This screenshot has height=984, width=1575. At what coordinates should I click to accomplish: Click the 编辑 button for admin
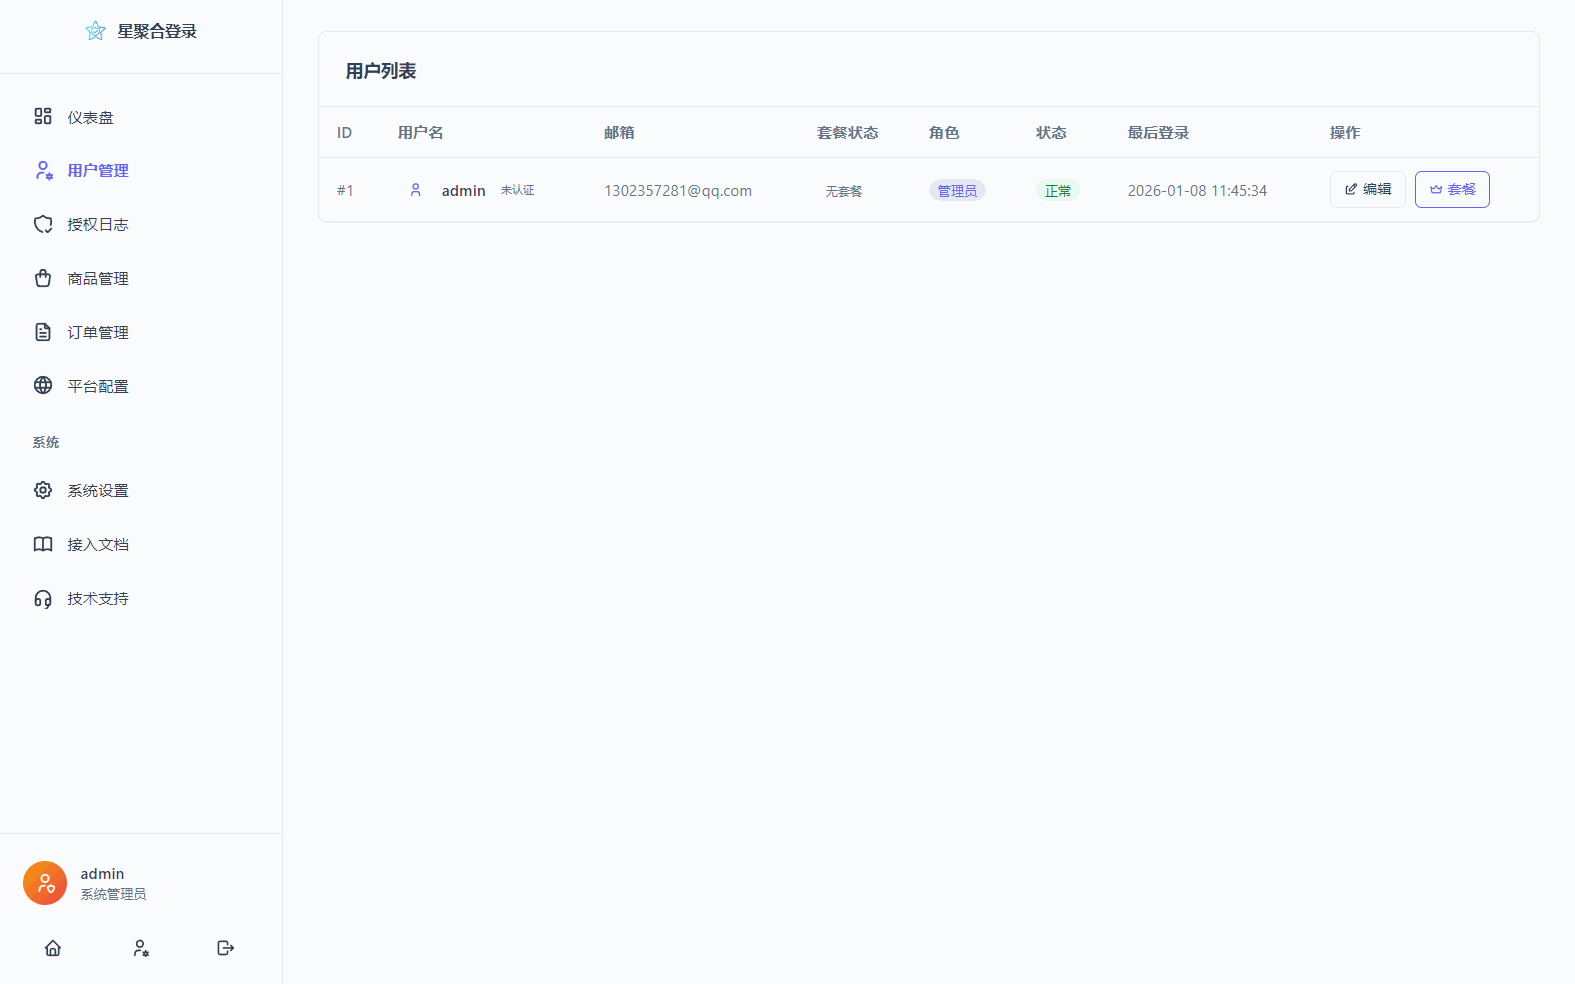click(x=1367, y=190)
